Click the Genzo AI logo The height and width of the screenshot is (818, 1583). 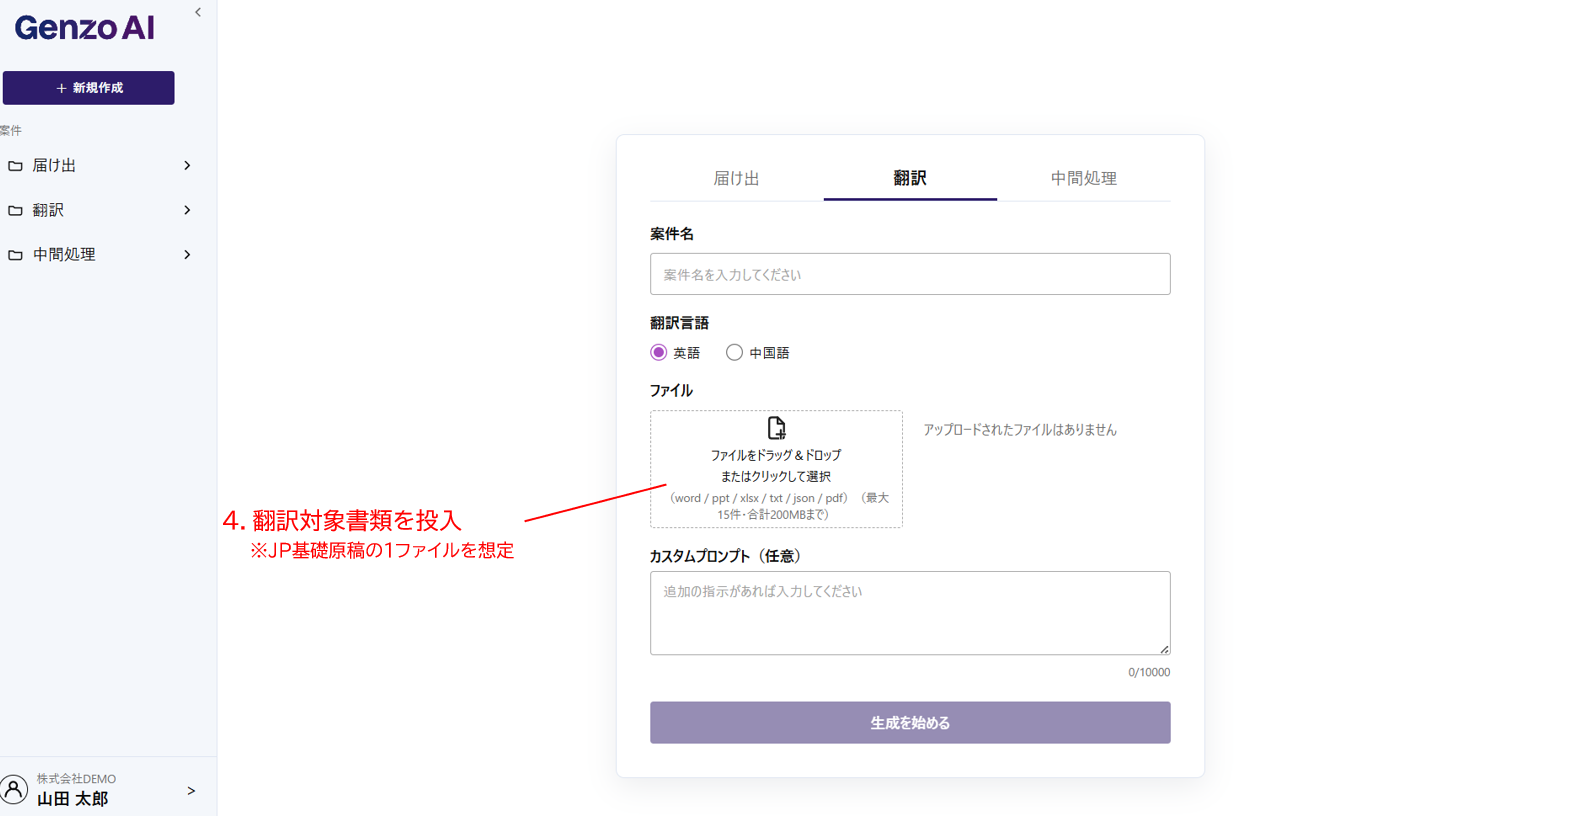(x=84, y=28)
